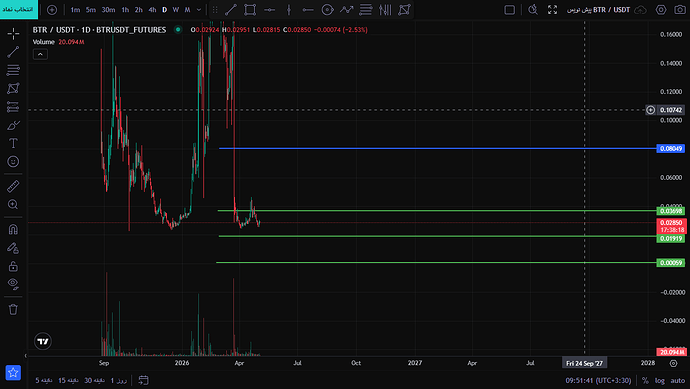Add symbol with plus circle icon
Screen dimensions: 690x389
pyautogui.click(x=52, y=10)
